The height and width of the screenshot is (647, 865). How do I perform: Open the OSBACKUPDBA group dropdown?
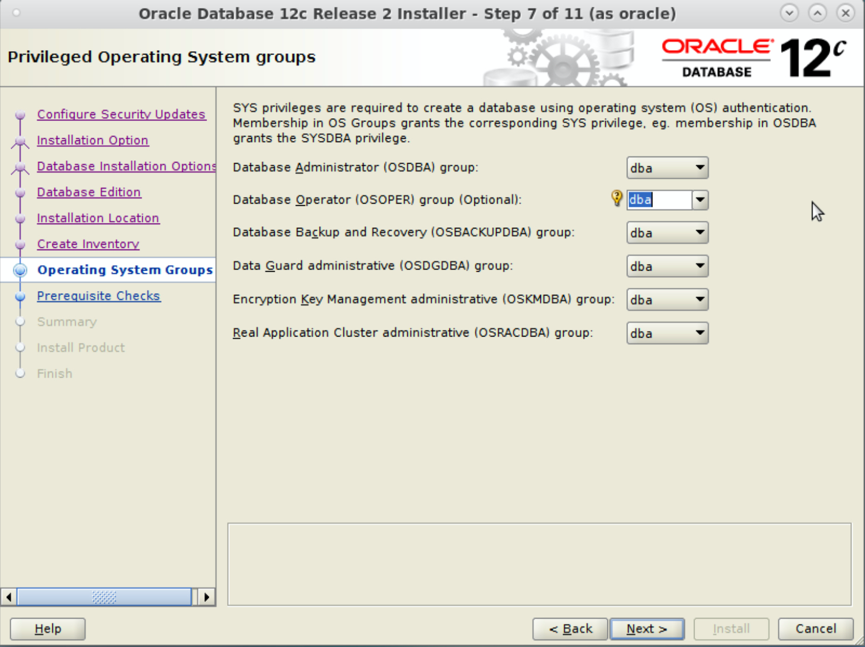[x=667, y=233]
